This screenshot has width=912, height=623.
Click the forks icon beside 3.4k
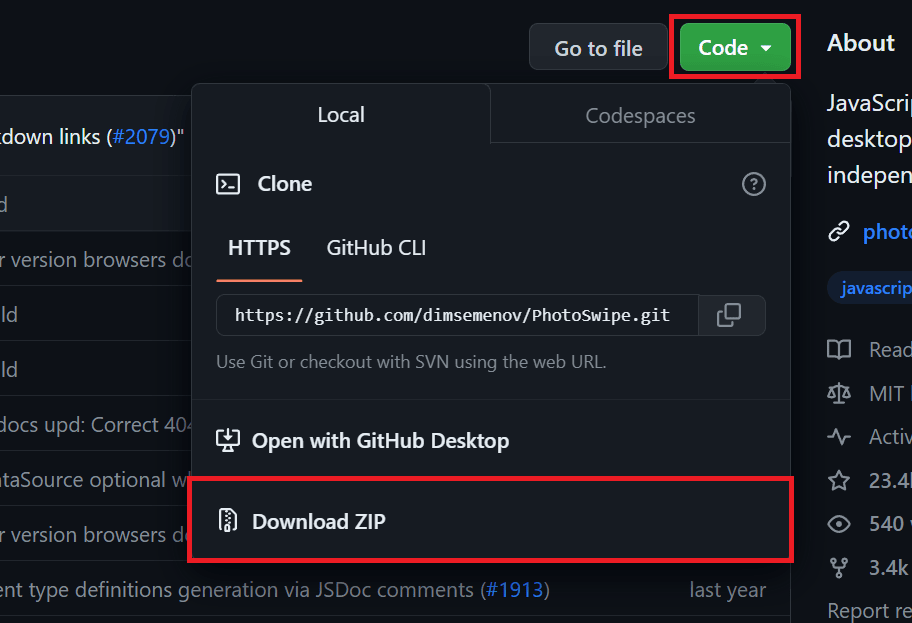pos(839,568)
